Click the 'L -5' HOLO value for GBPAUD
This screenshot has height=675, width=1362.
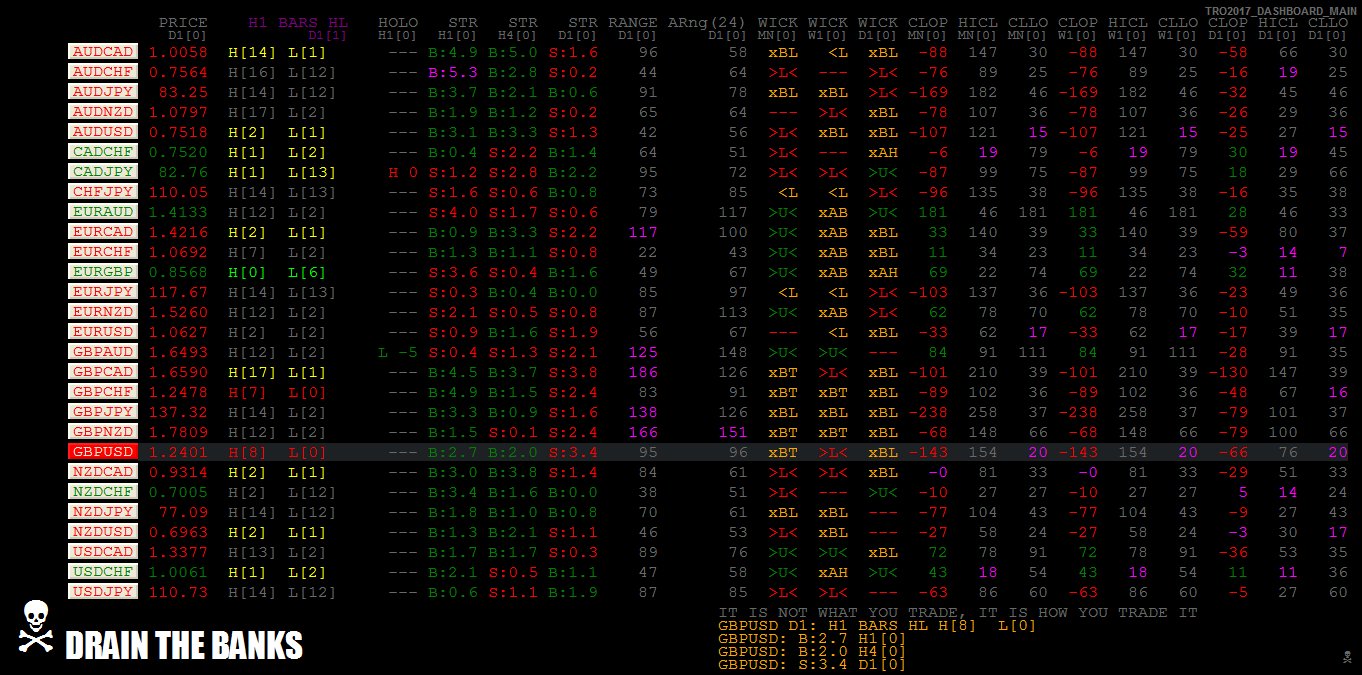pos(398,352)
